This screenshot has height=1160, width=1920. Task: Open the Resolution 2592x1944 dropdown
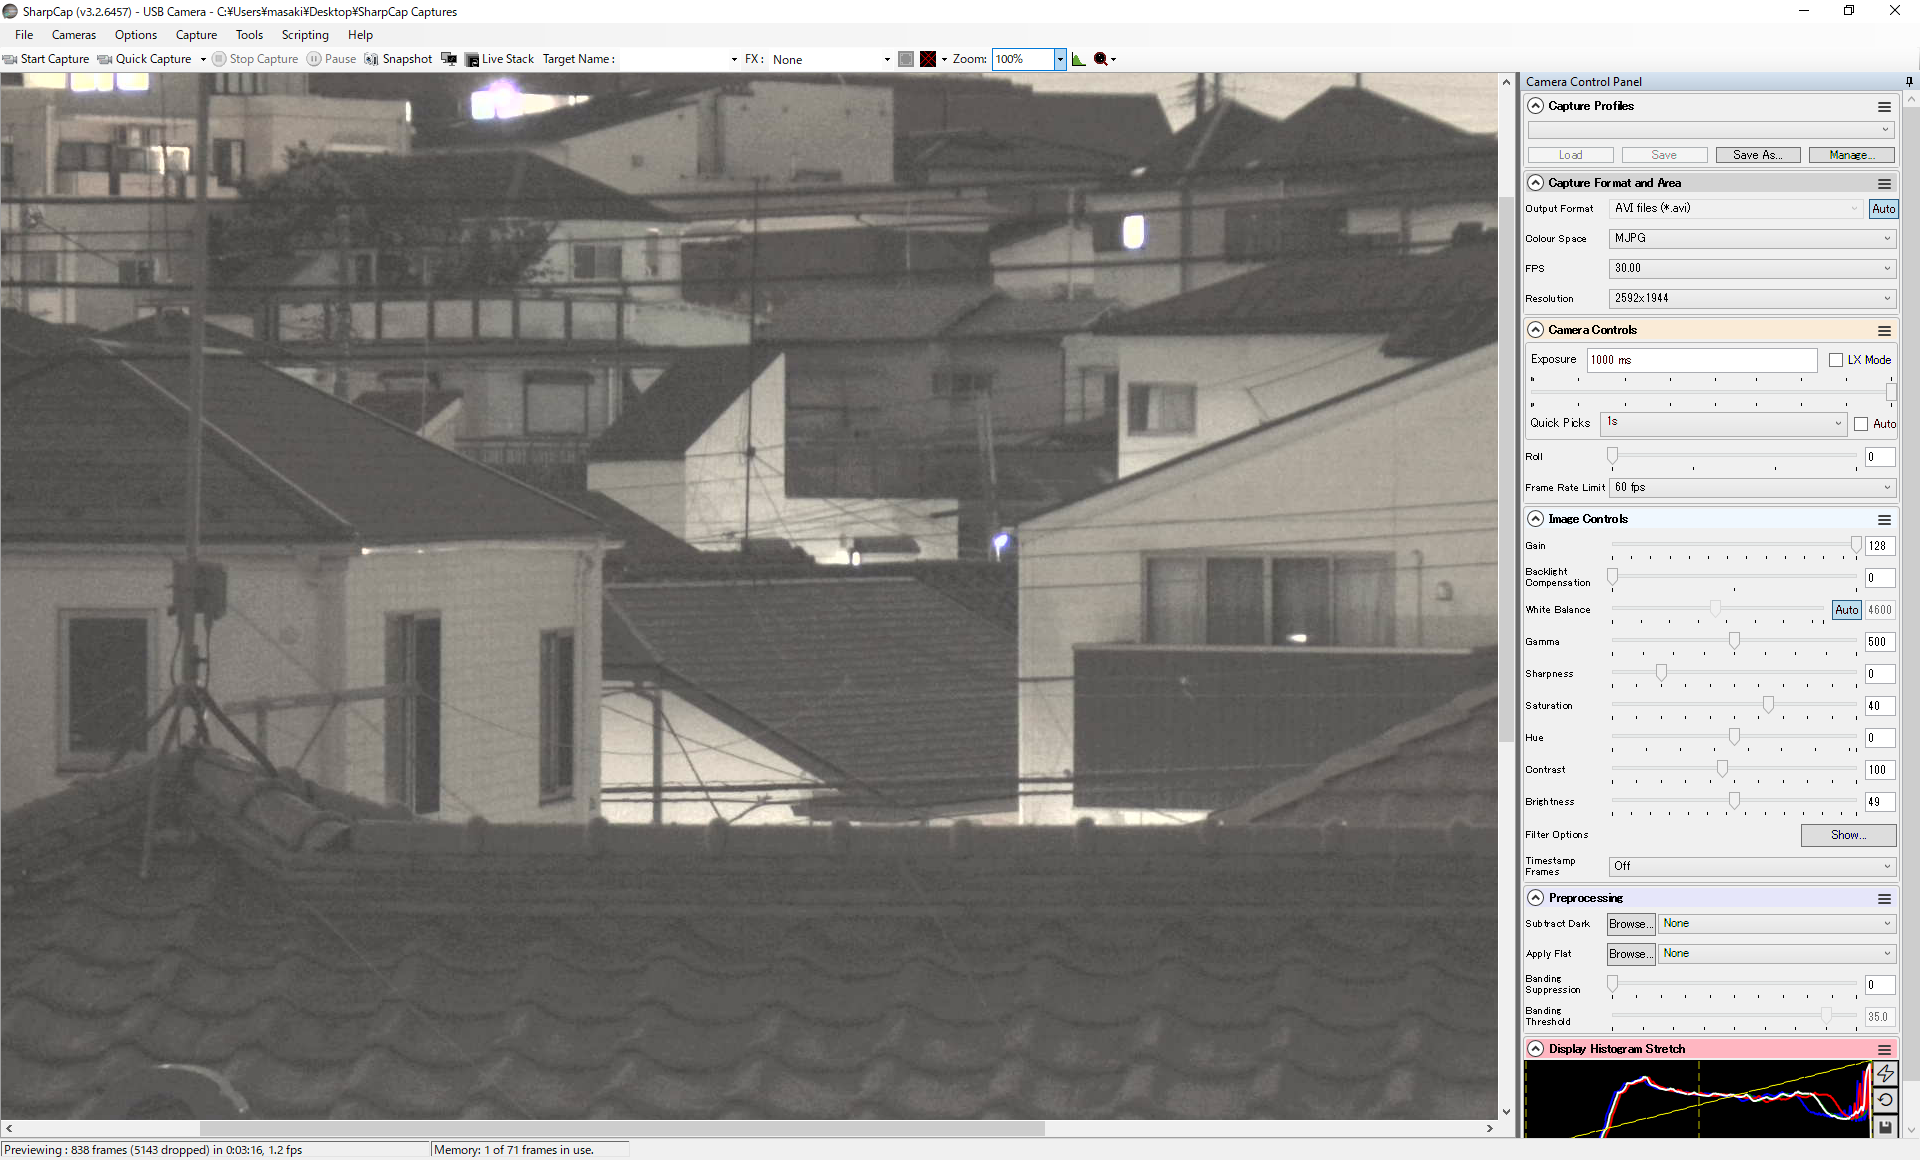(x=1752, y=298)
